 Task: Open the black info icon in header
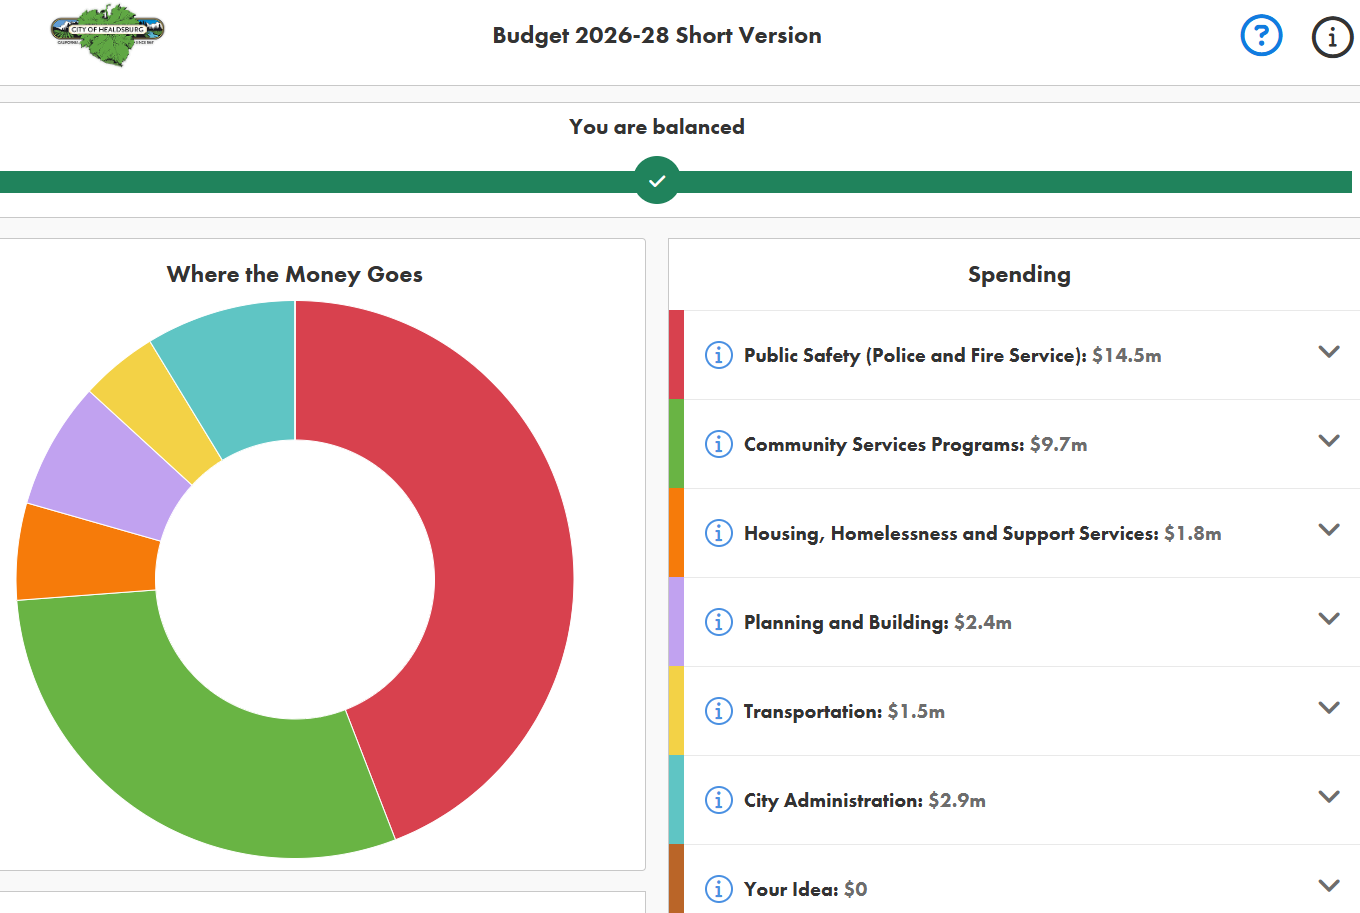(1331, 38)
